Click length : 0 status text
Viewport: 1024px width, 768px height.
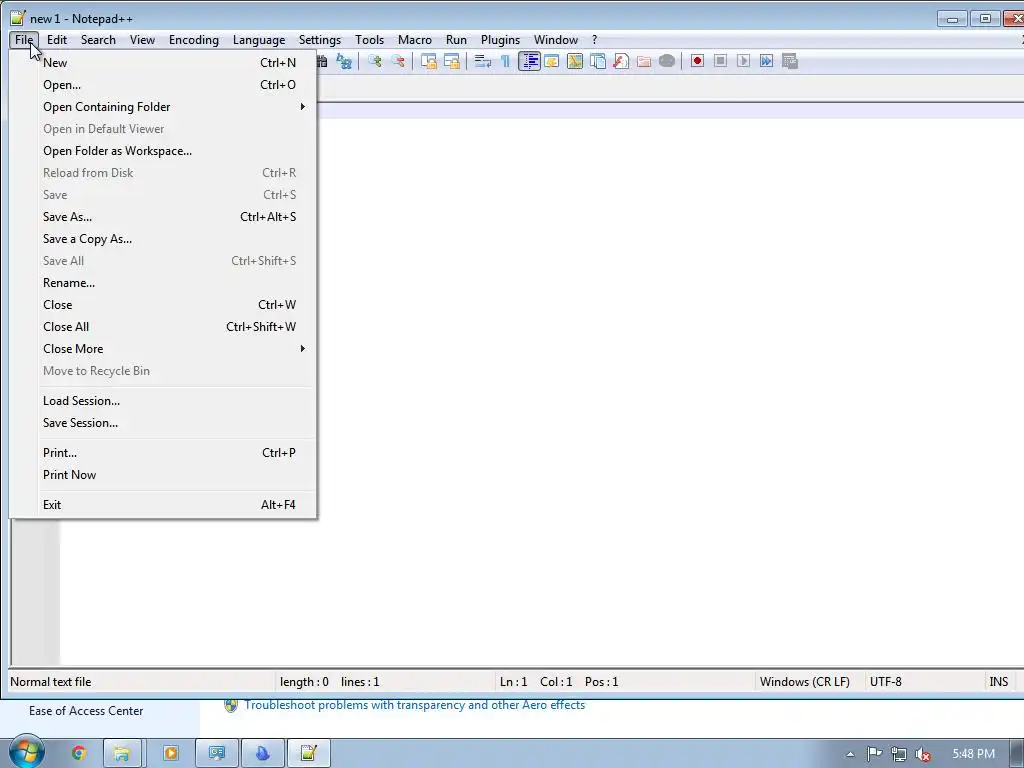[x=304, y=682]
